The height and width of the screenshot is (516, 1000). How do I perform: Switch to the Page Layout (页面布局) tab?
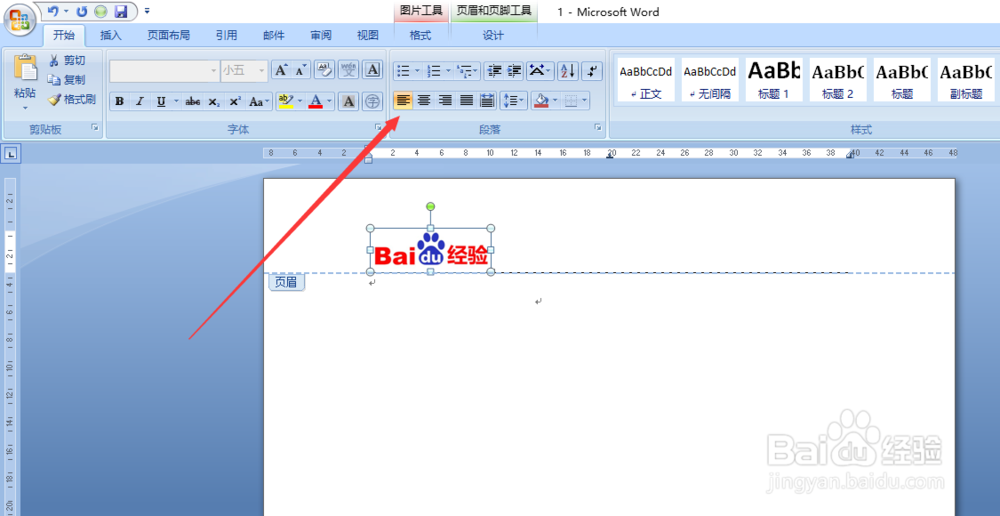tap(169, 36)
